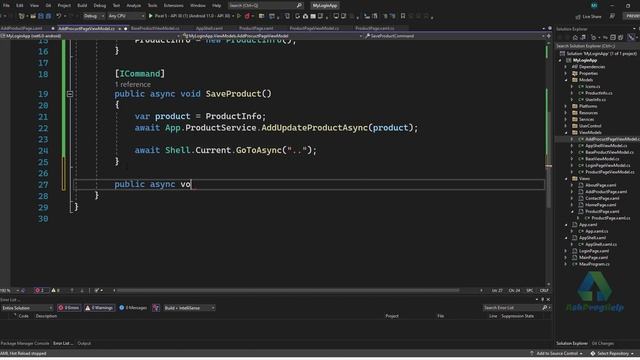Select AboutPage.xaml file

coord(600,185)
